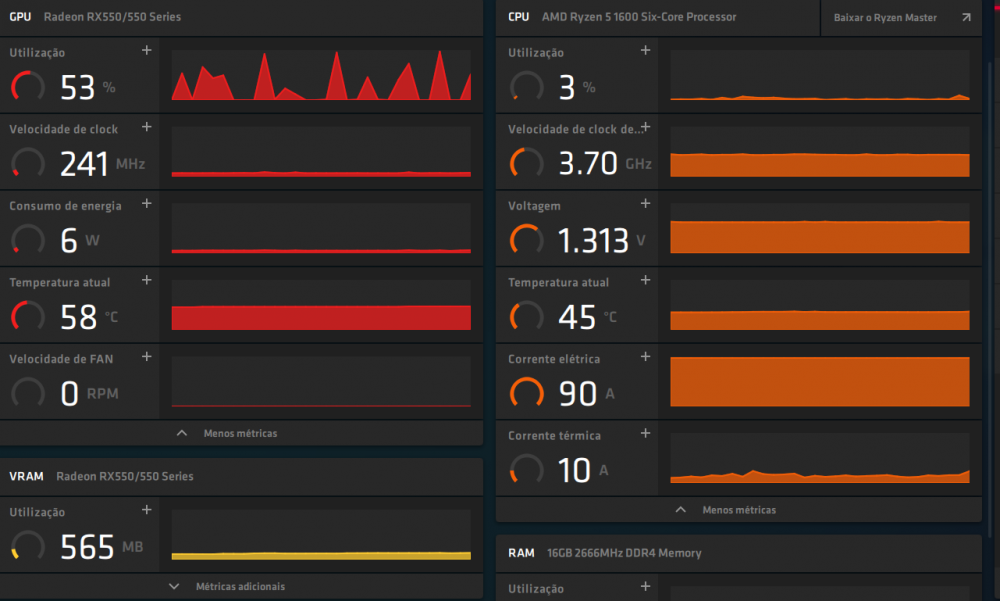Click plus icon beside CPU Utilização

pos(645,50)
